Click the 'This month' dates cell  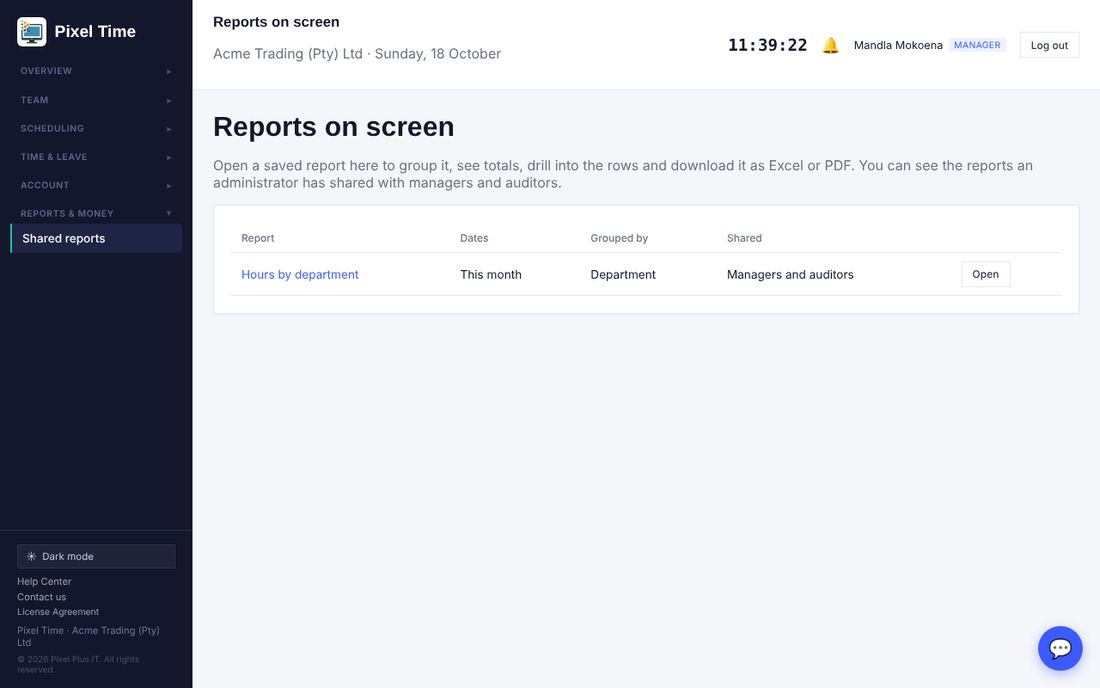pyautogui.click(x=491, y=274)
